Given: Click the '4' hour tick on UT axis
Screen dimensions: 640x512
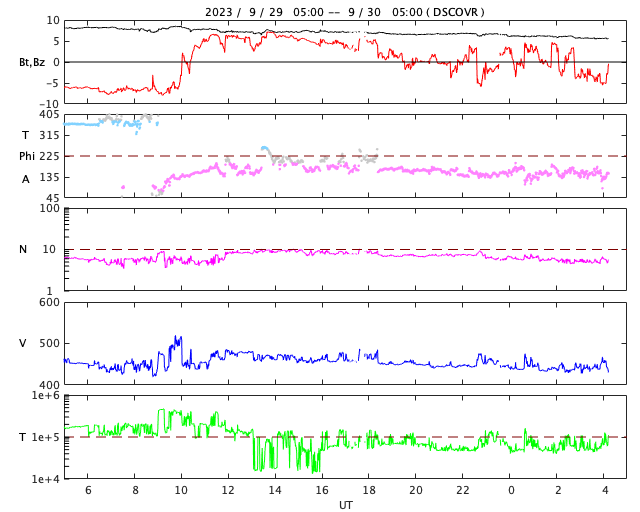Looking at the screenshot, I should [605, 490].
